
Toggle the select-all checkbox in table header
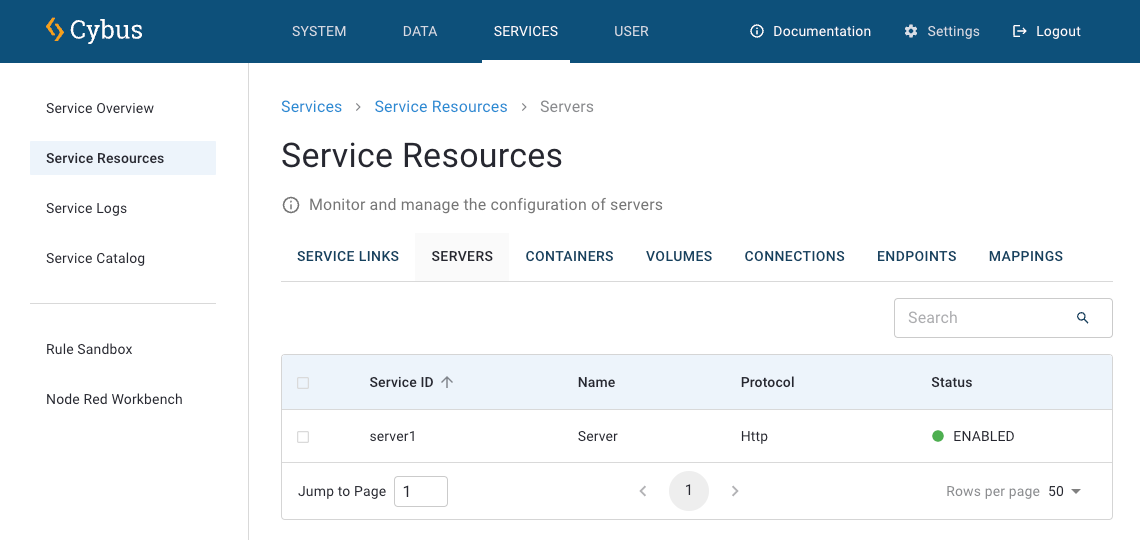coord(303,383)
